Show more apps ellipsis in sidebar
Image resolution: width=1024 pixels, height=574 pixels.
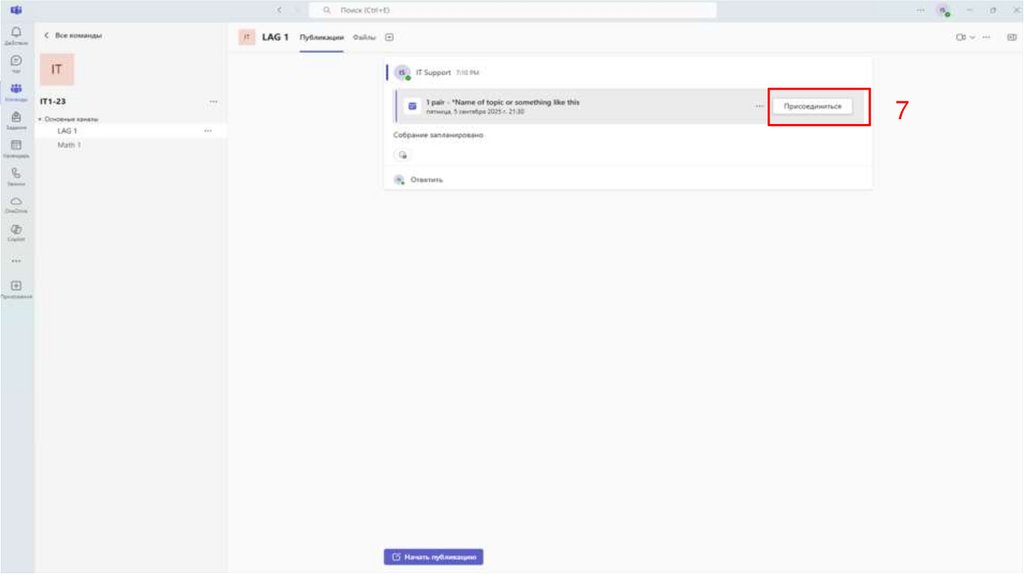pos(16,261)
